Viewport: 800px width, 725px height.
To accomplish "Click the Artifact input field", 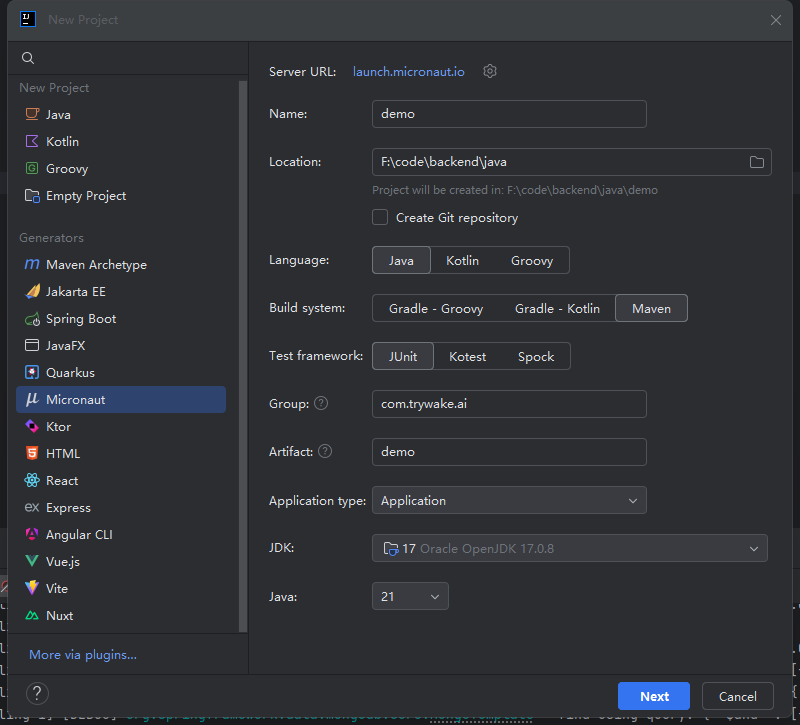I will coord(509,452).
